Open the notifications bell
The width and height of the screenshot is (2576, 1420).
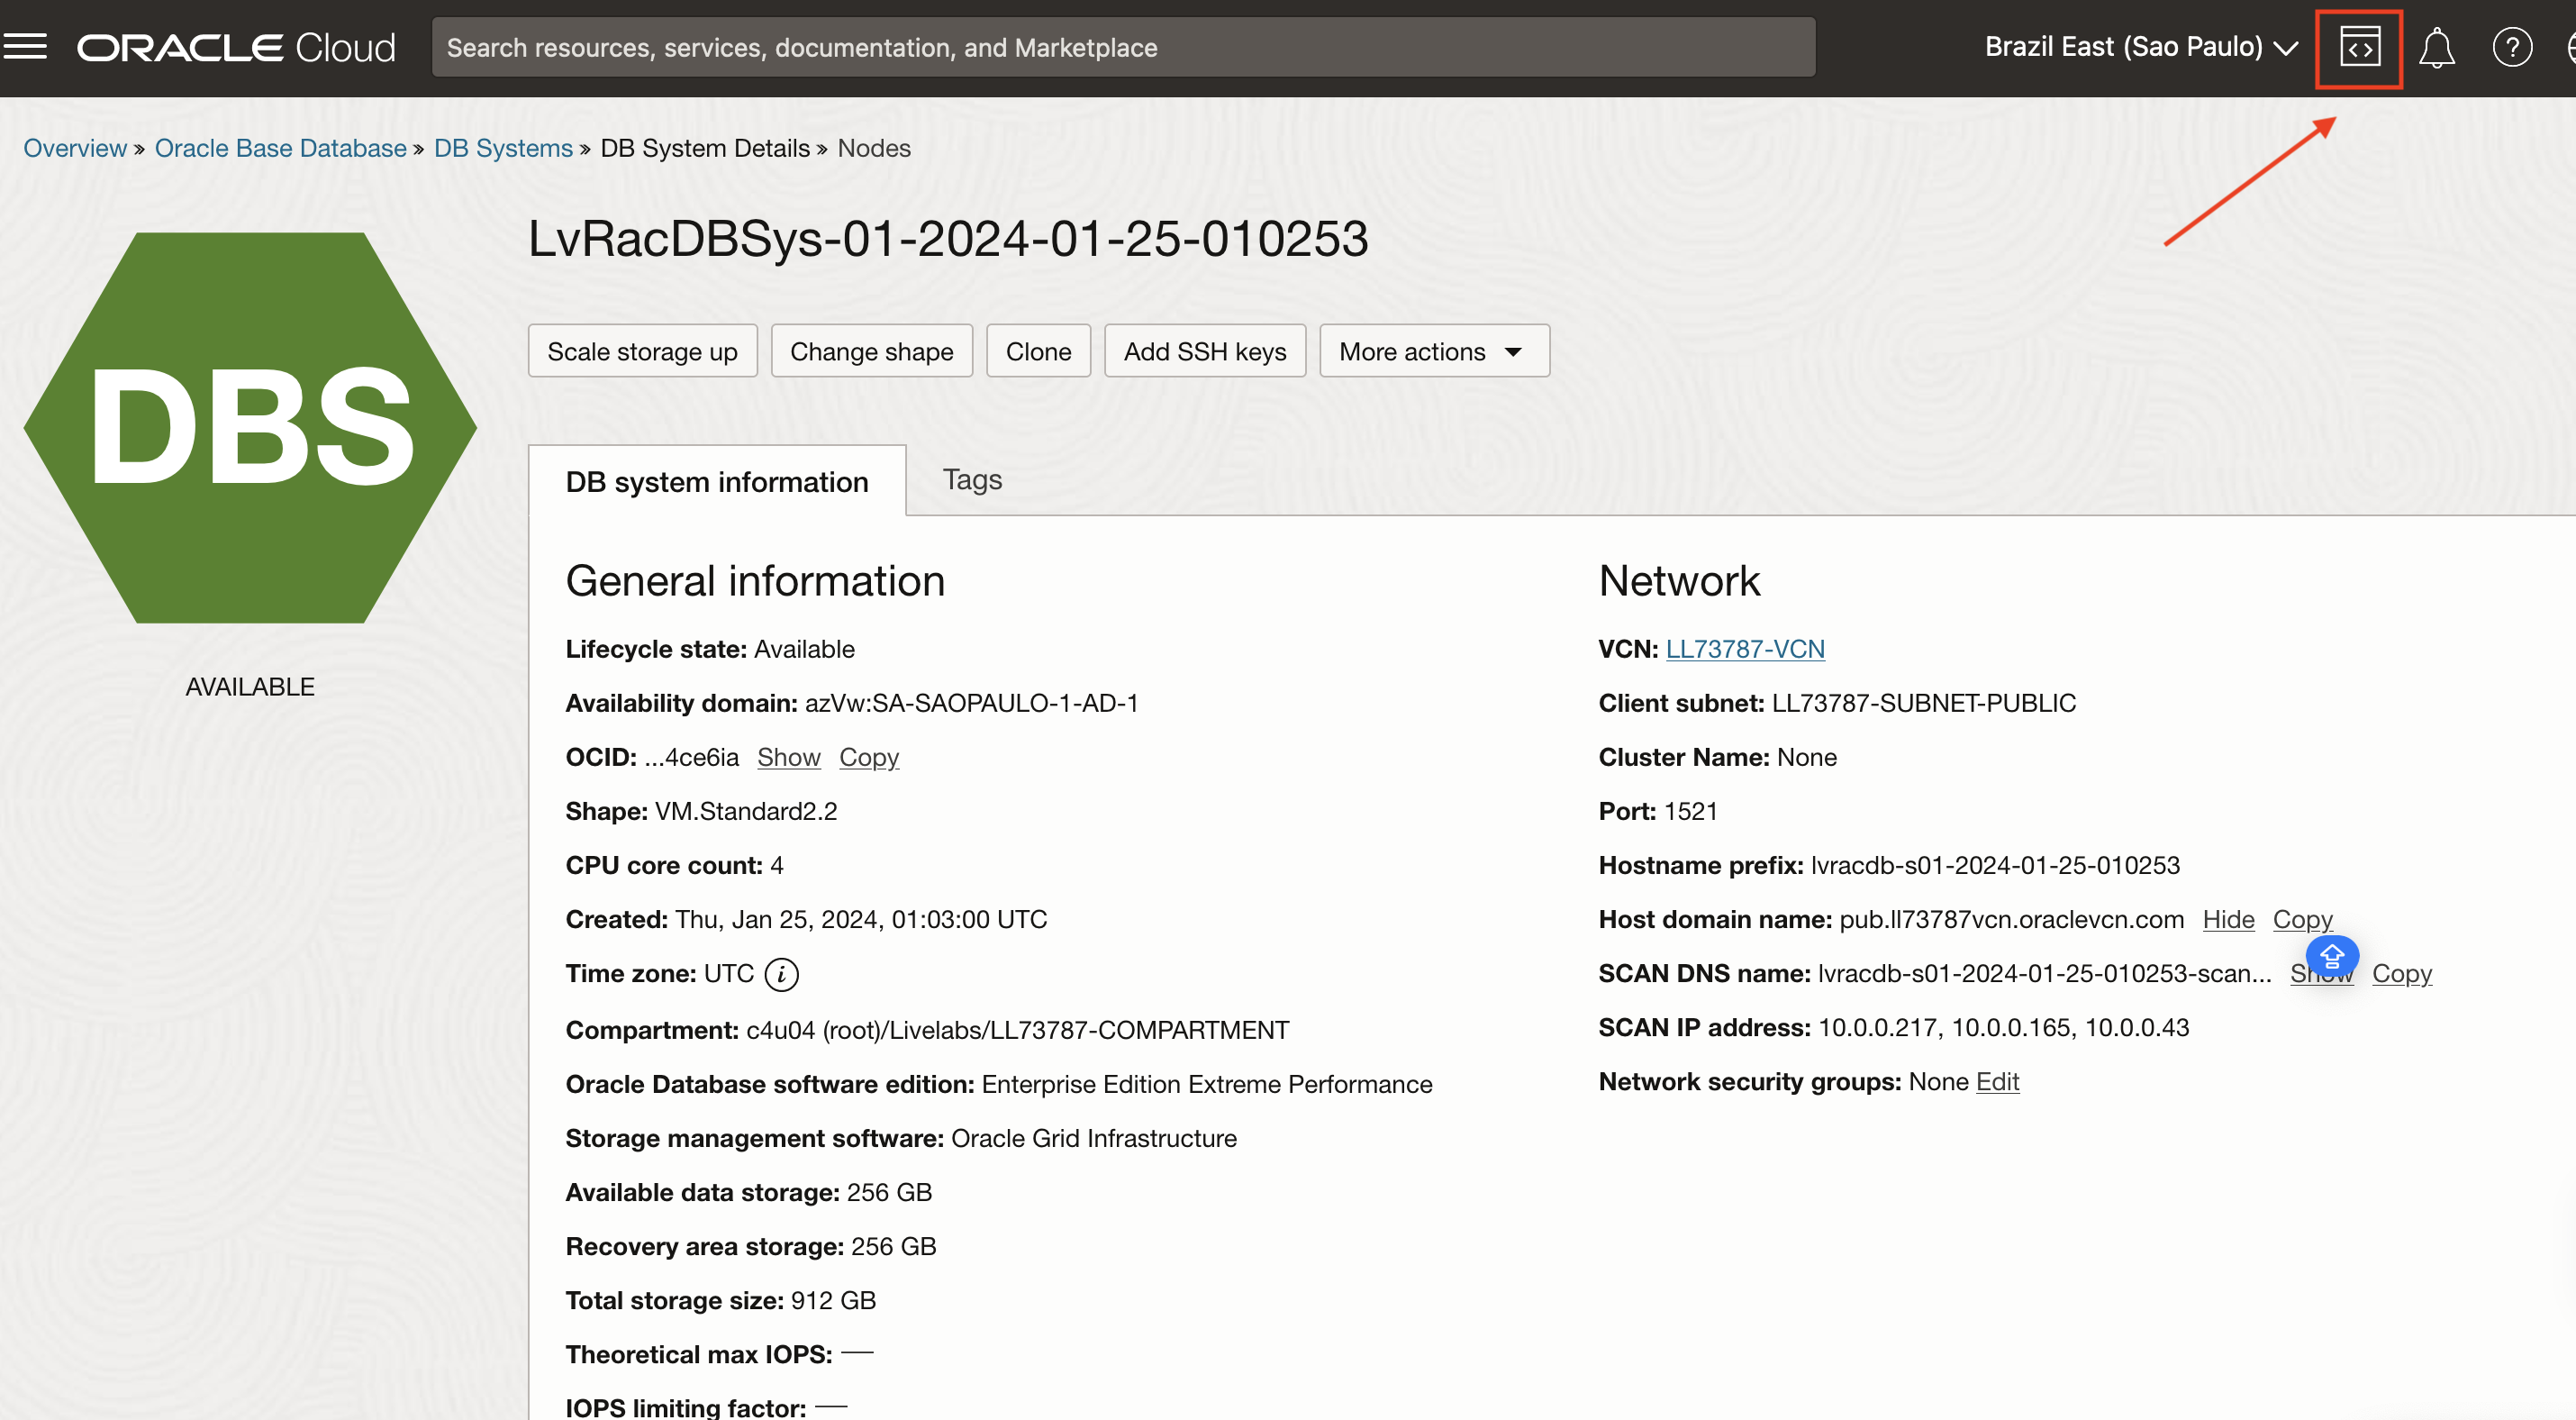pos(2436,48)
